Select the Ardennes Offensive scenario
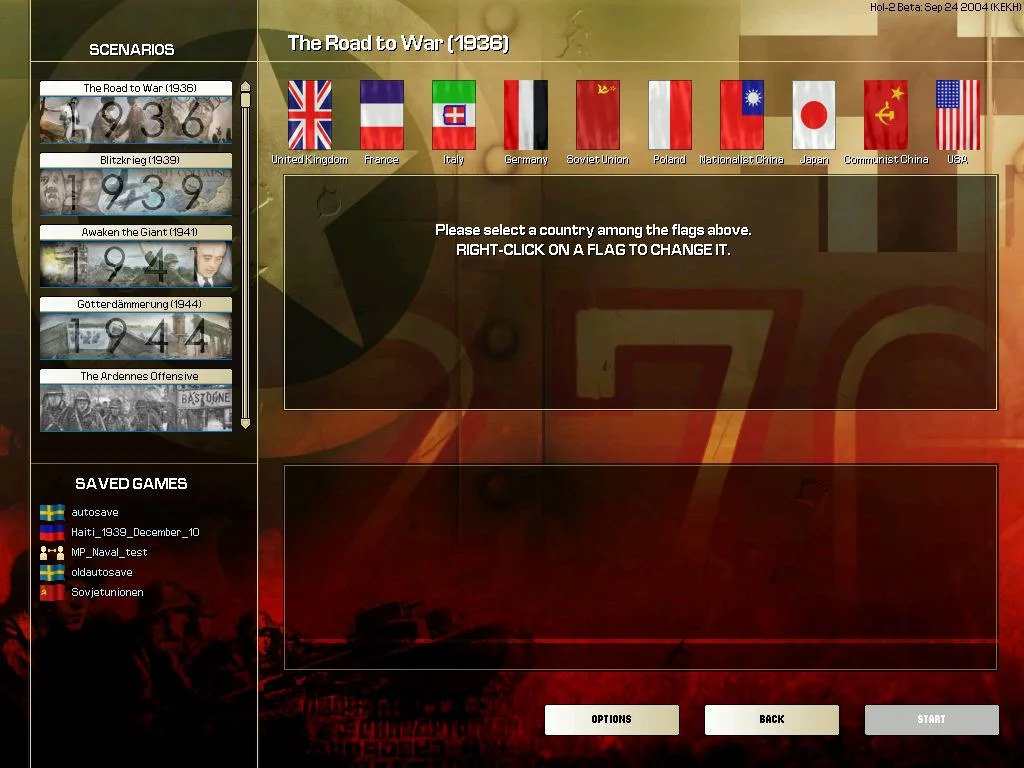 click(135, 400)
